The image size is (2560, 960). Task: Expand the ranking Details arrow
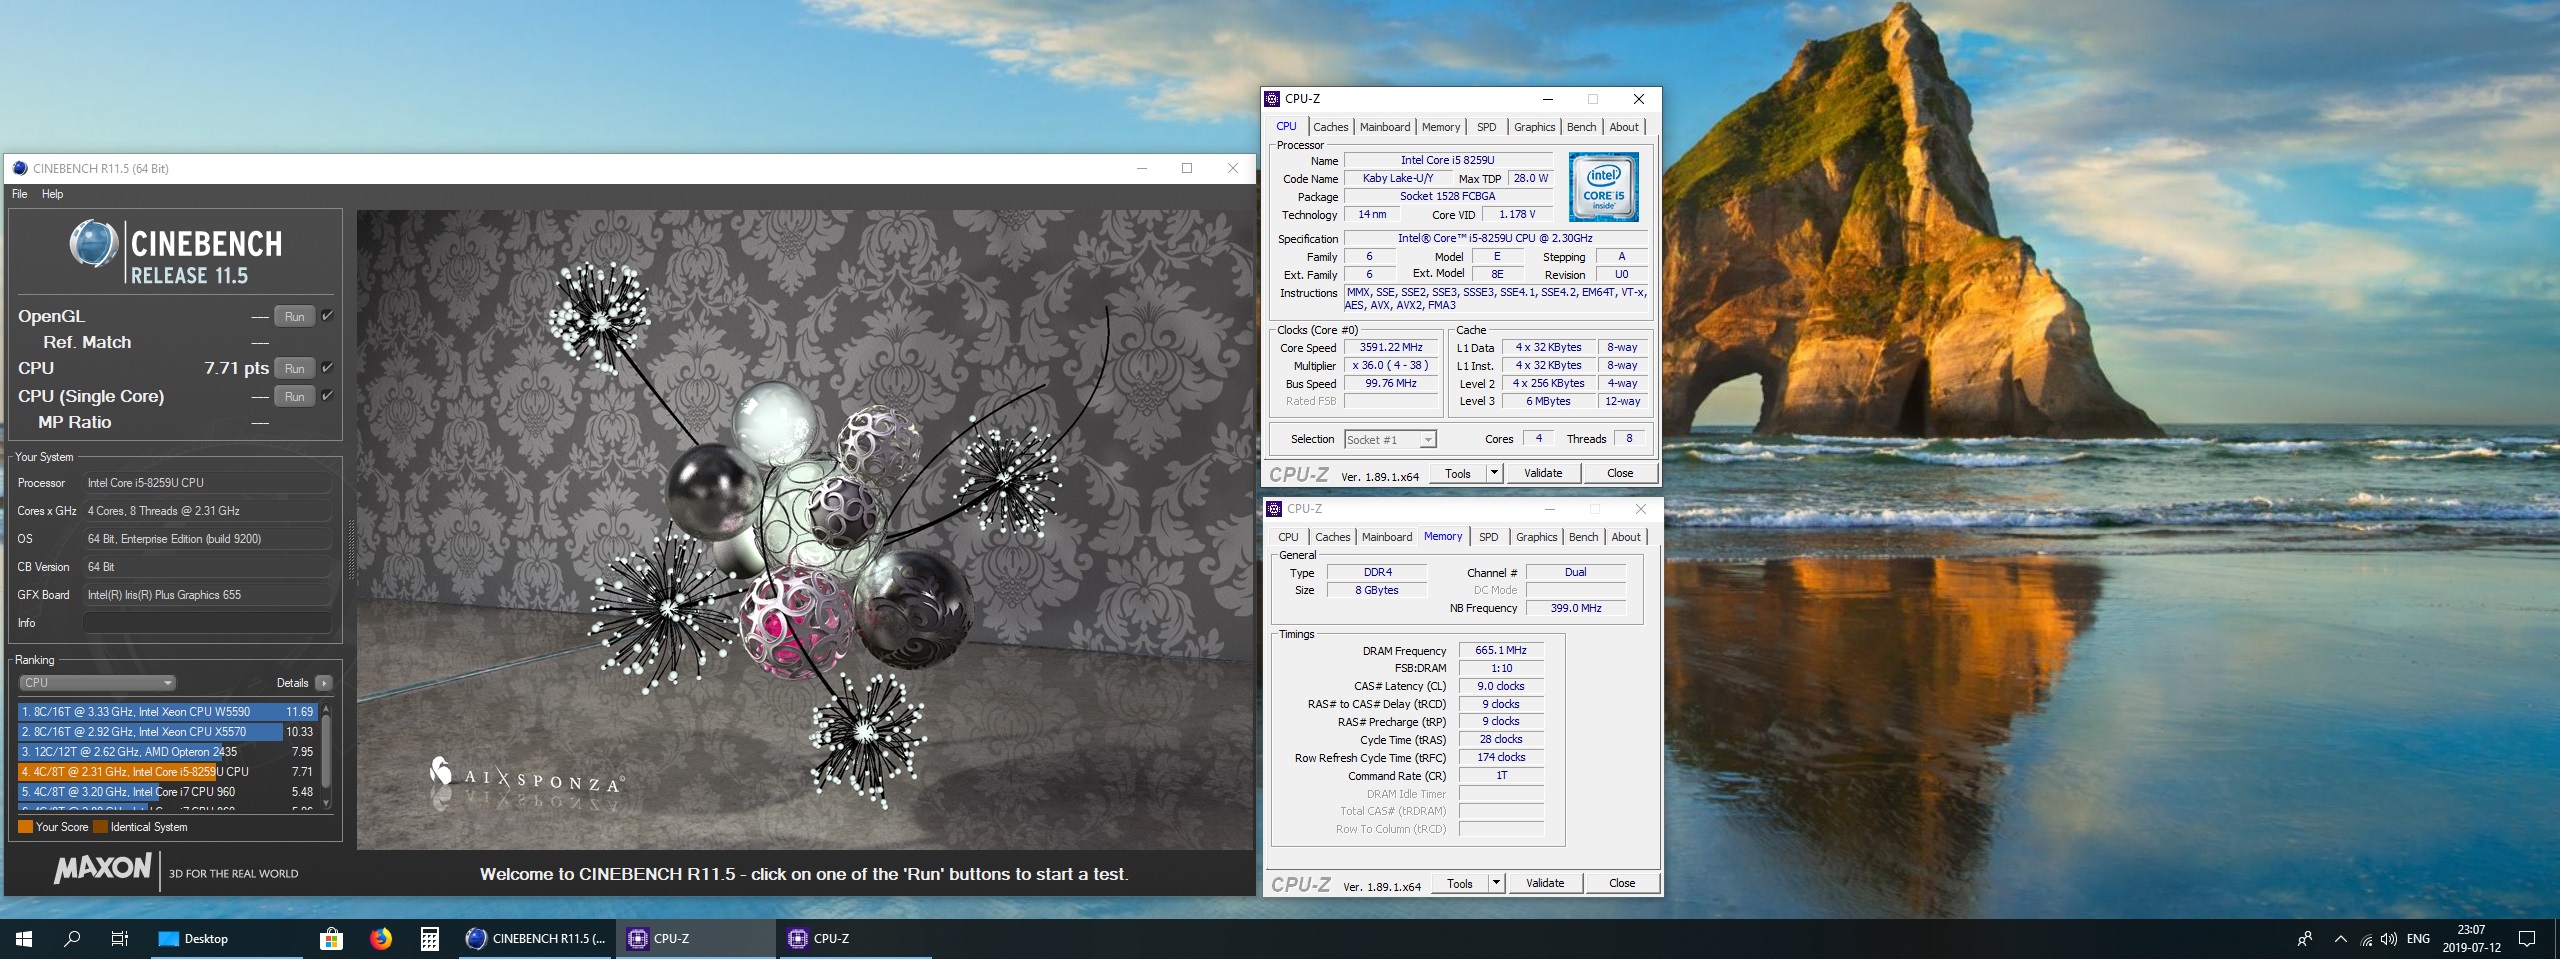pyautogui.click(x=323, y=683)
